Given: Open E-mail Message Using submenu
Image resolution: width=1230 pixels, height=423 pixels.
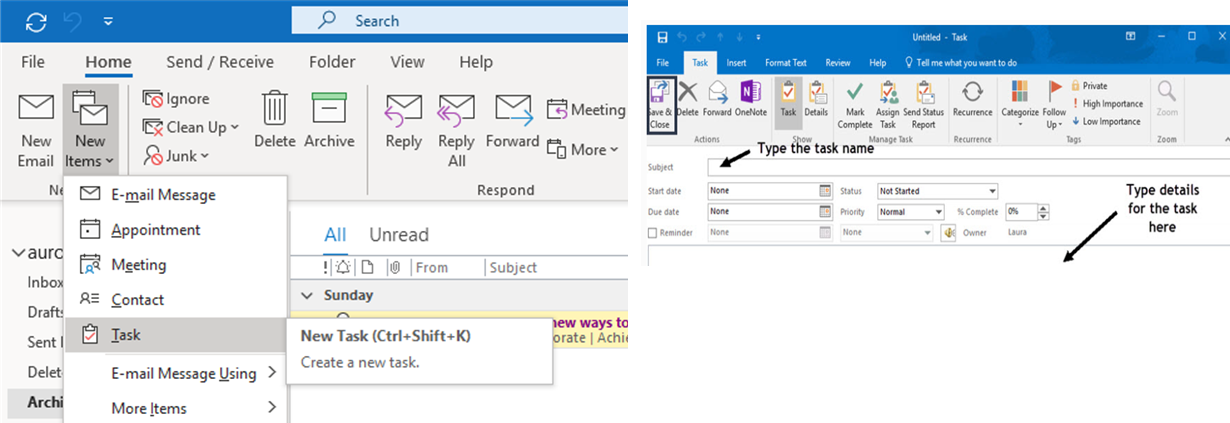Looking at the screenshot, I should click(175, 374).
